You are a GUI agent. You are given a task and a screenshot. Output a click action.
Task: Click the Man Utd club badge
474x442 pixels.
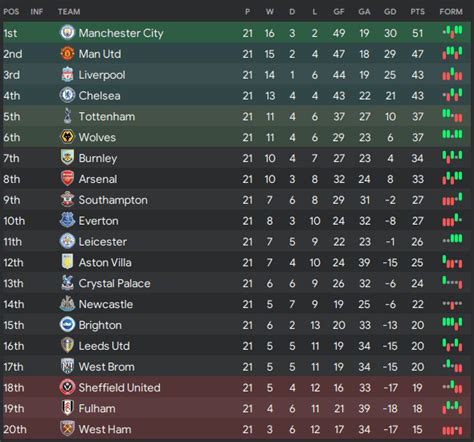click(x=68, y=54)
